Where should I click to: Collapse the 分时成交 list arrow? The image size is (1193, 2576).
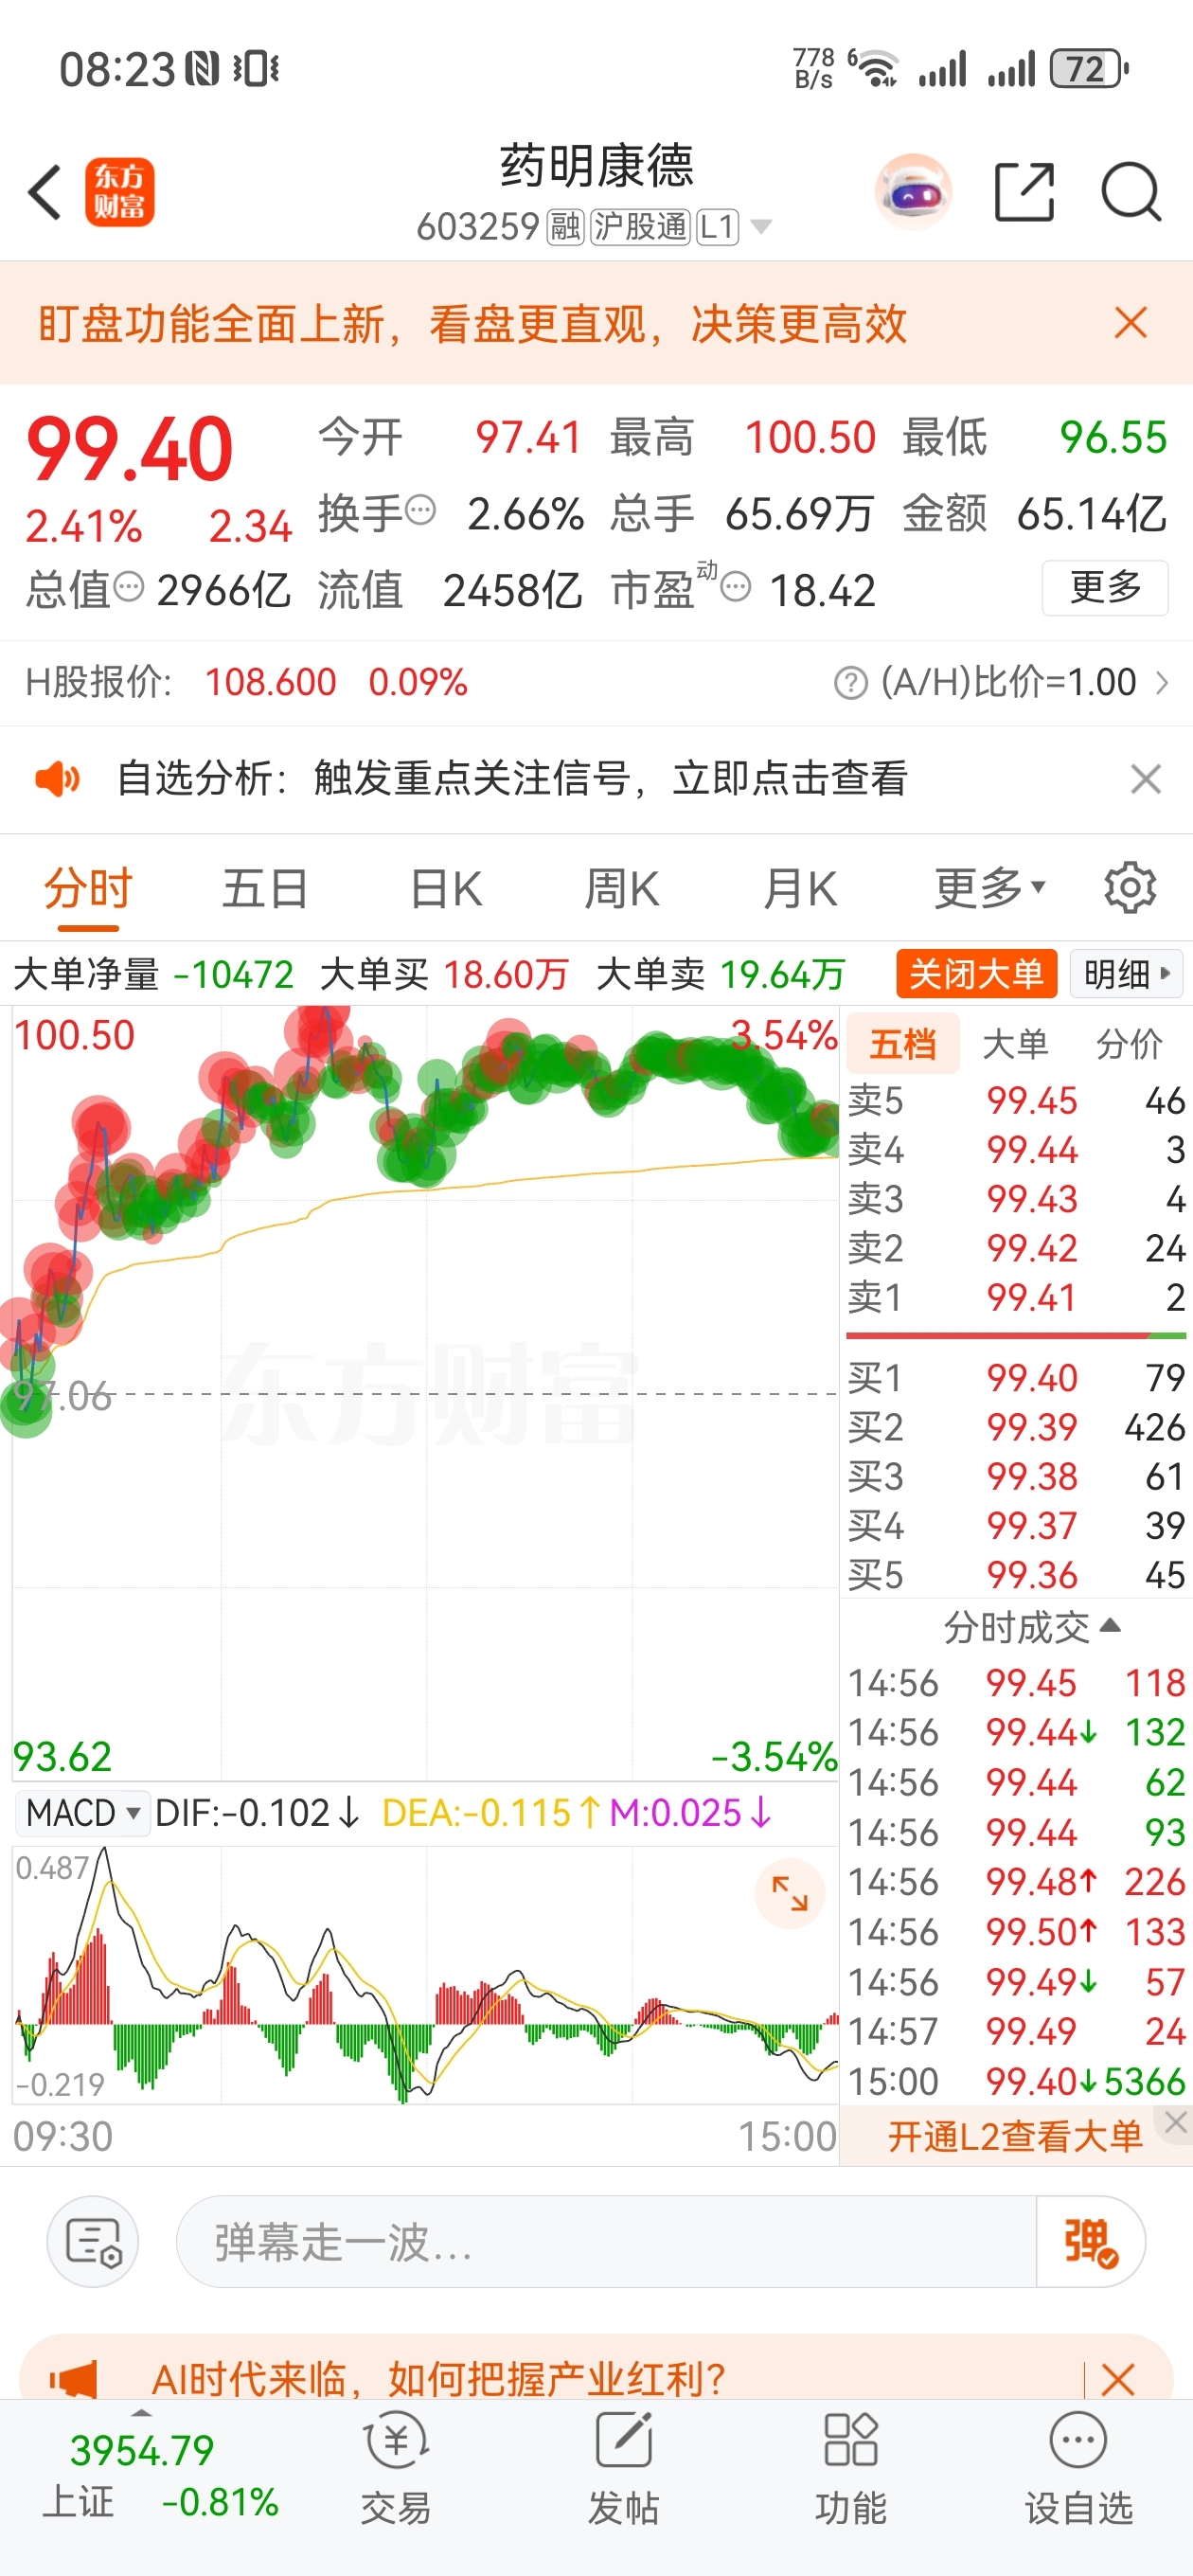tap(1110, 1626)
